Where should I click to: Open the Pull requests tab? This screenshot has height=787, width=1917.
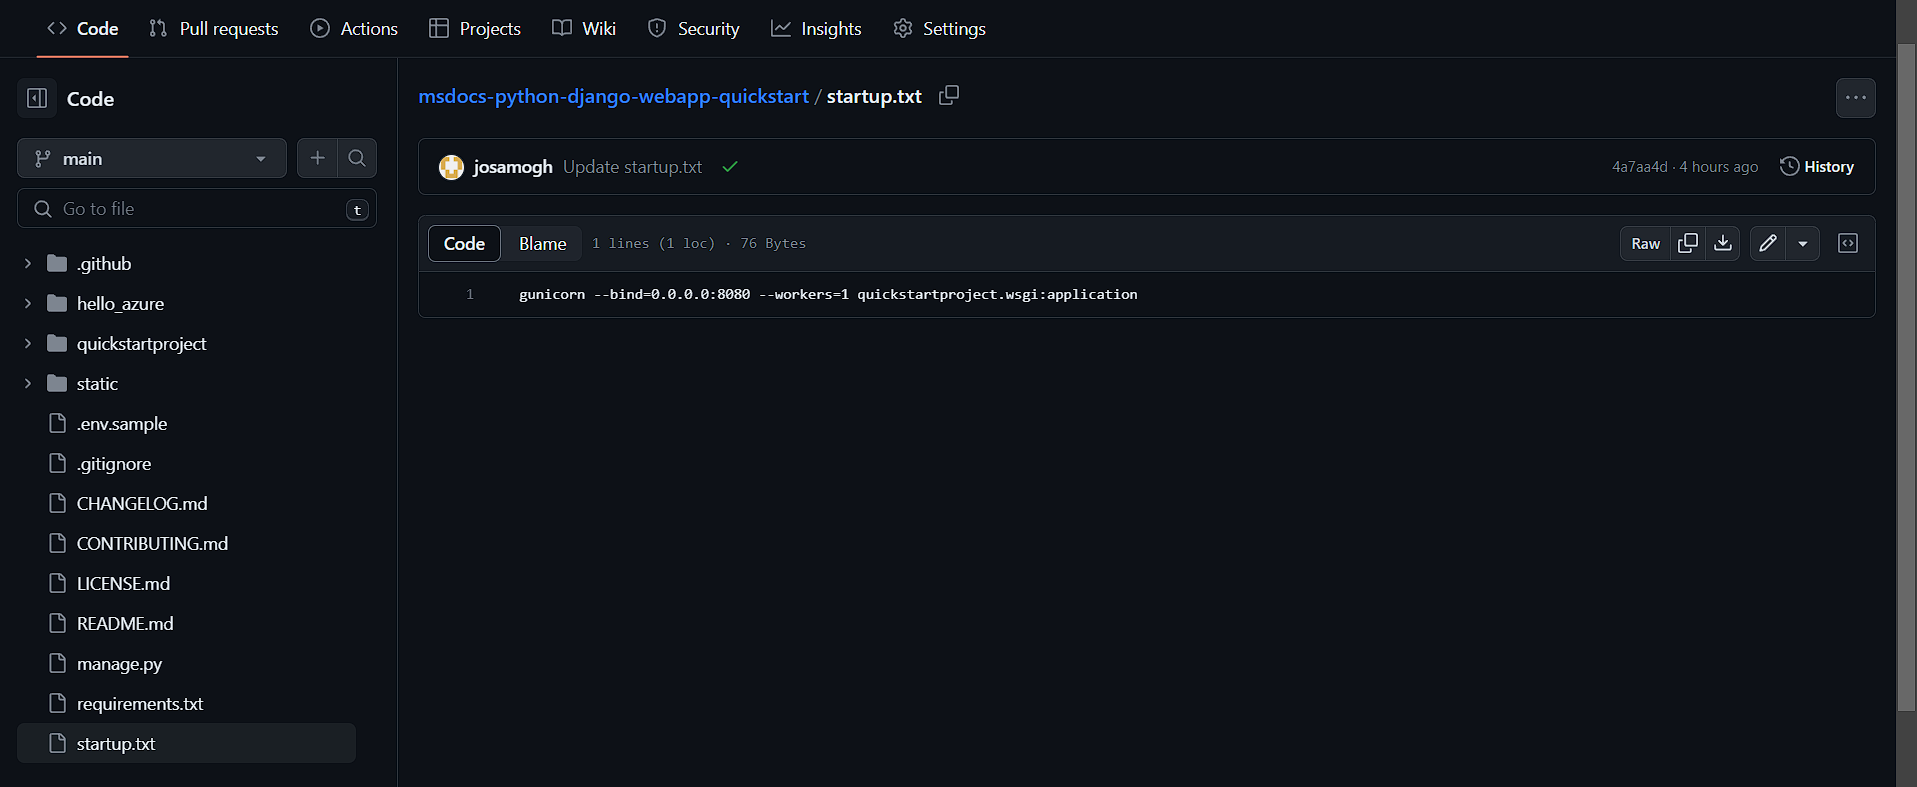tap(214, 29)
